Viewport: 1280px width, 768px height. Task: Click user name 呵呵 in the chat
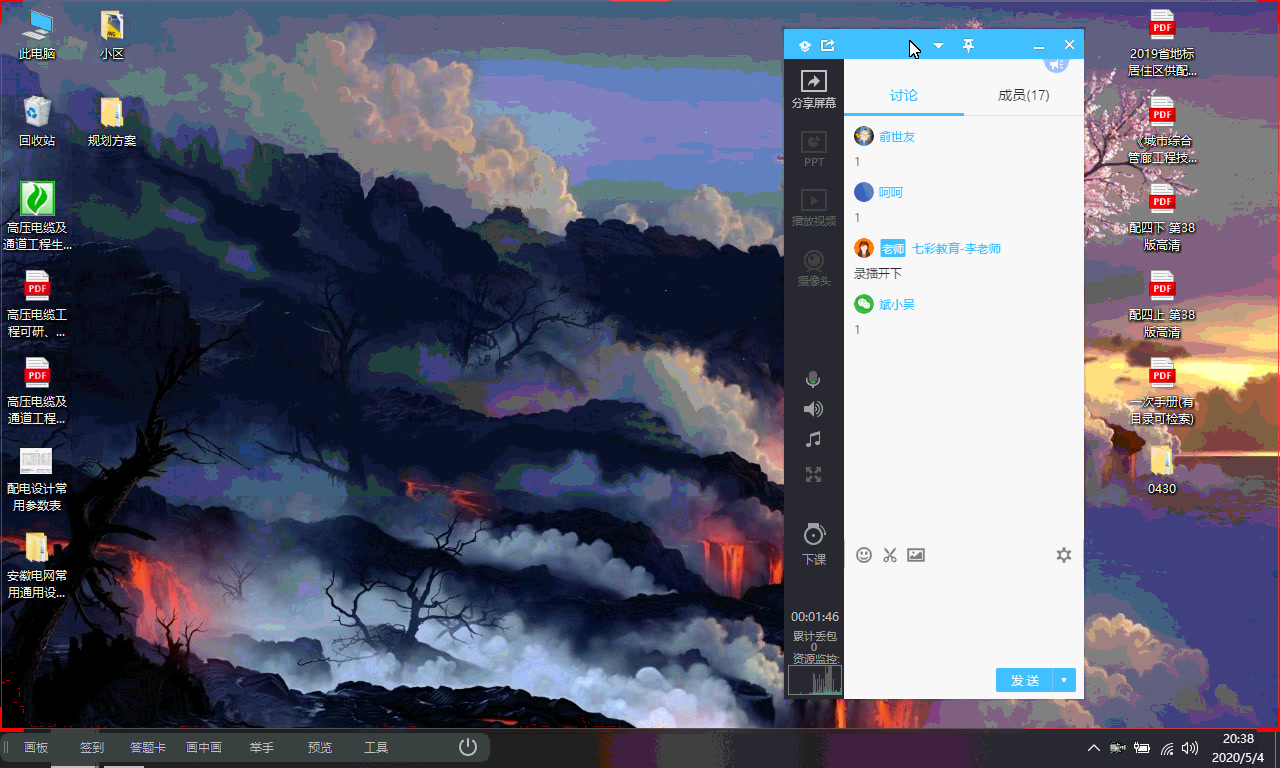[x=890, y=192]
